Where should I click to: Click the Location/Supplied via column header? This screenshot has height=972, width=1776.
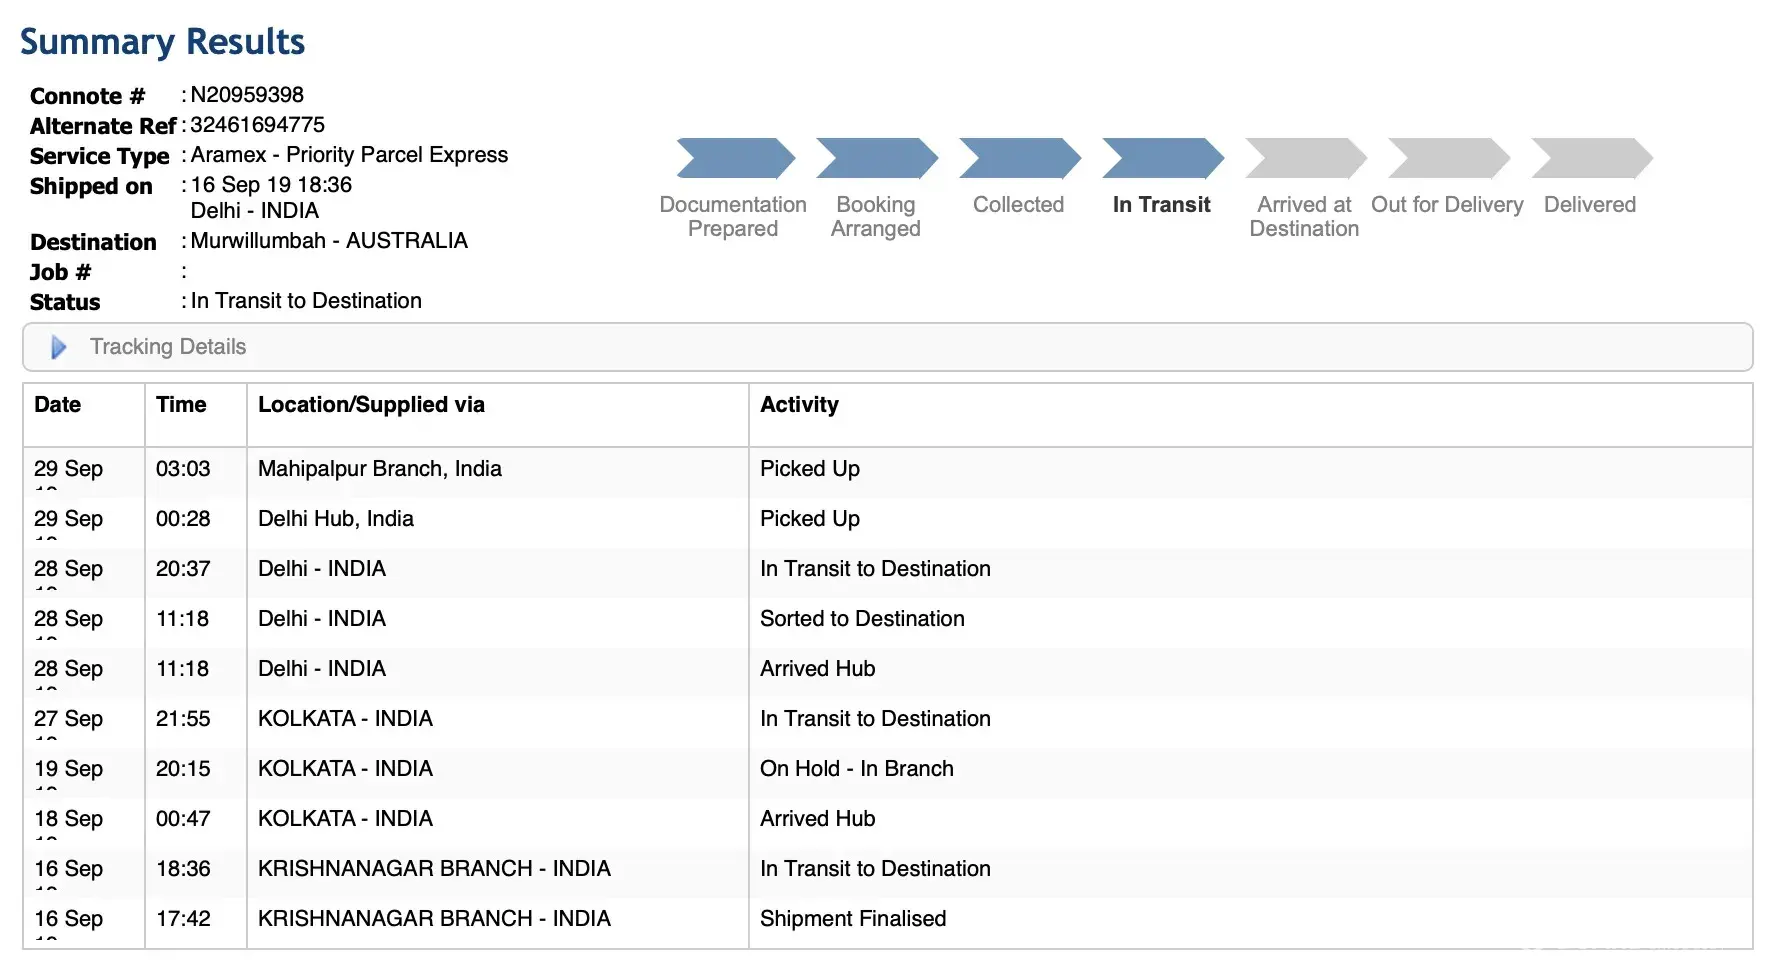click(371, 405)
